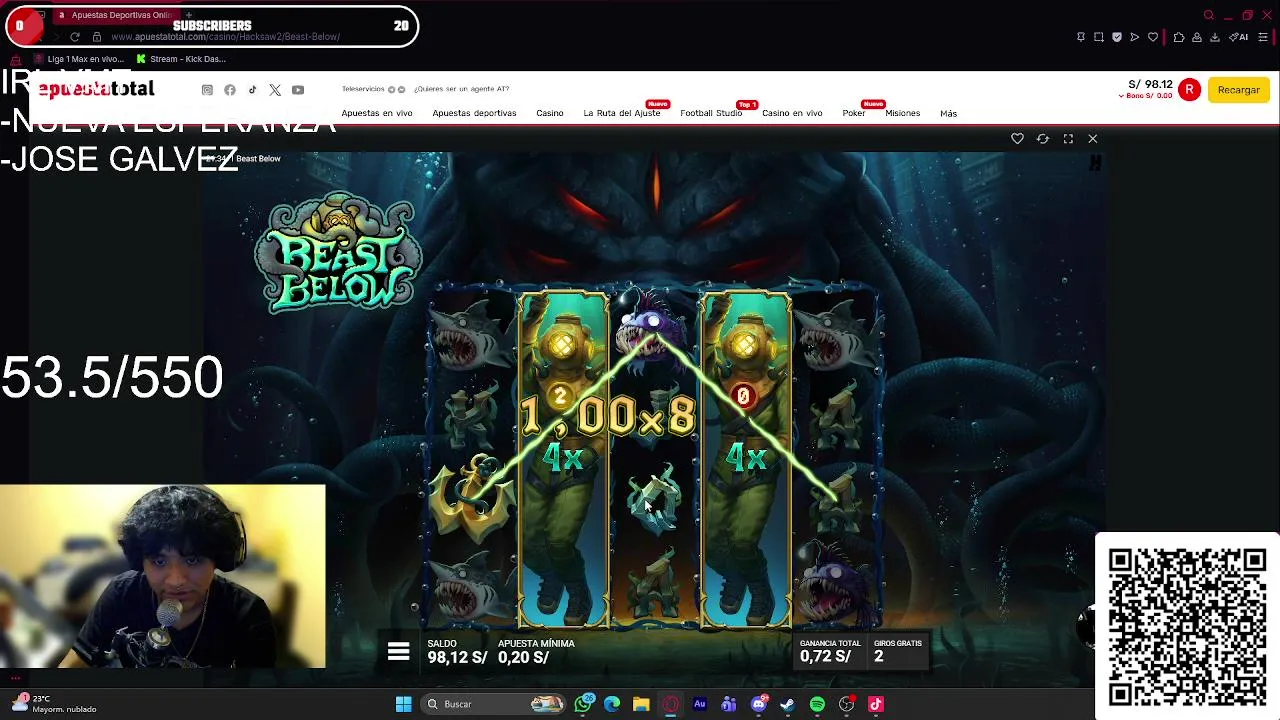Open Spotify from the taskbar
The image size is (1280, 720).
[x=817, y=704]
